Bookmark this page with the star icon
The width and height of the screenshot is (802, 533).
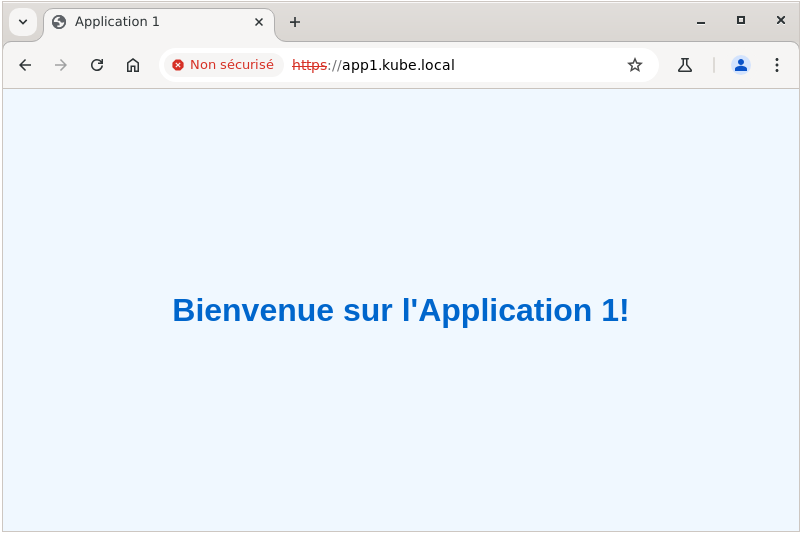635,65
